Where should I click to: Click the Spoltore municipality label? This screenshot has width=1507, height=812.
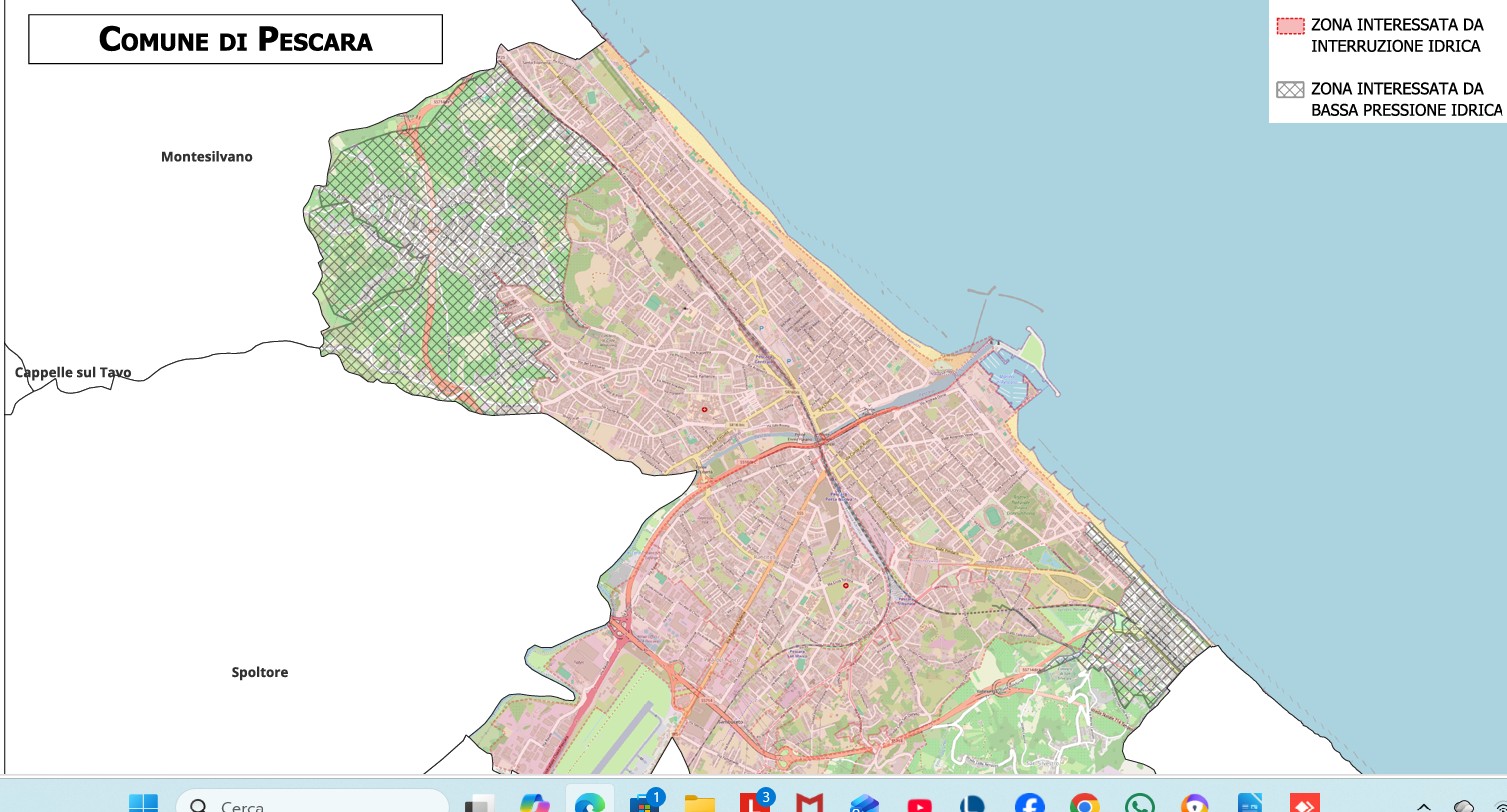260,672
